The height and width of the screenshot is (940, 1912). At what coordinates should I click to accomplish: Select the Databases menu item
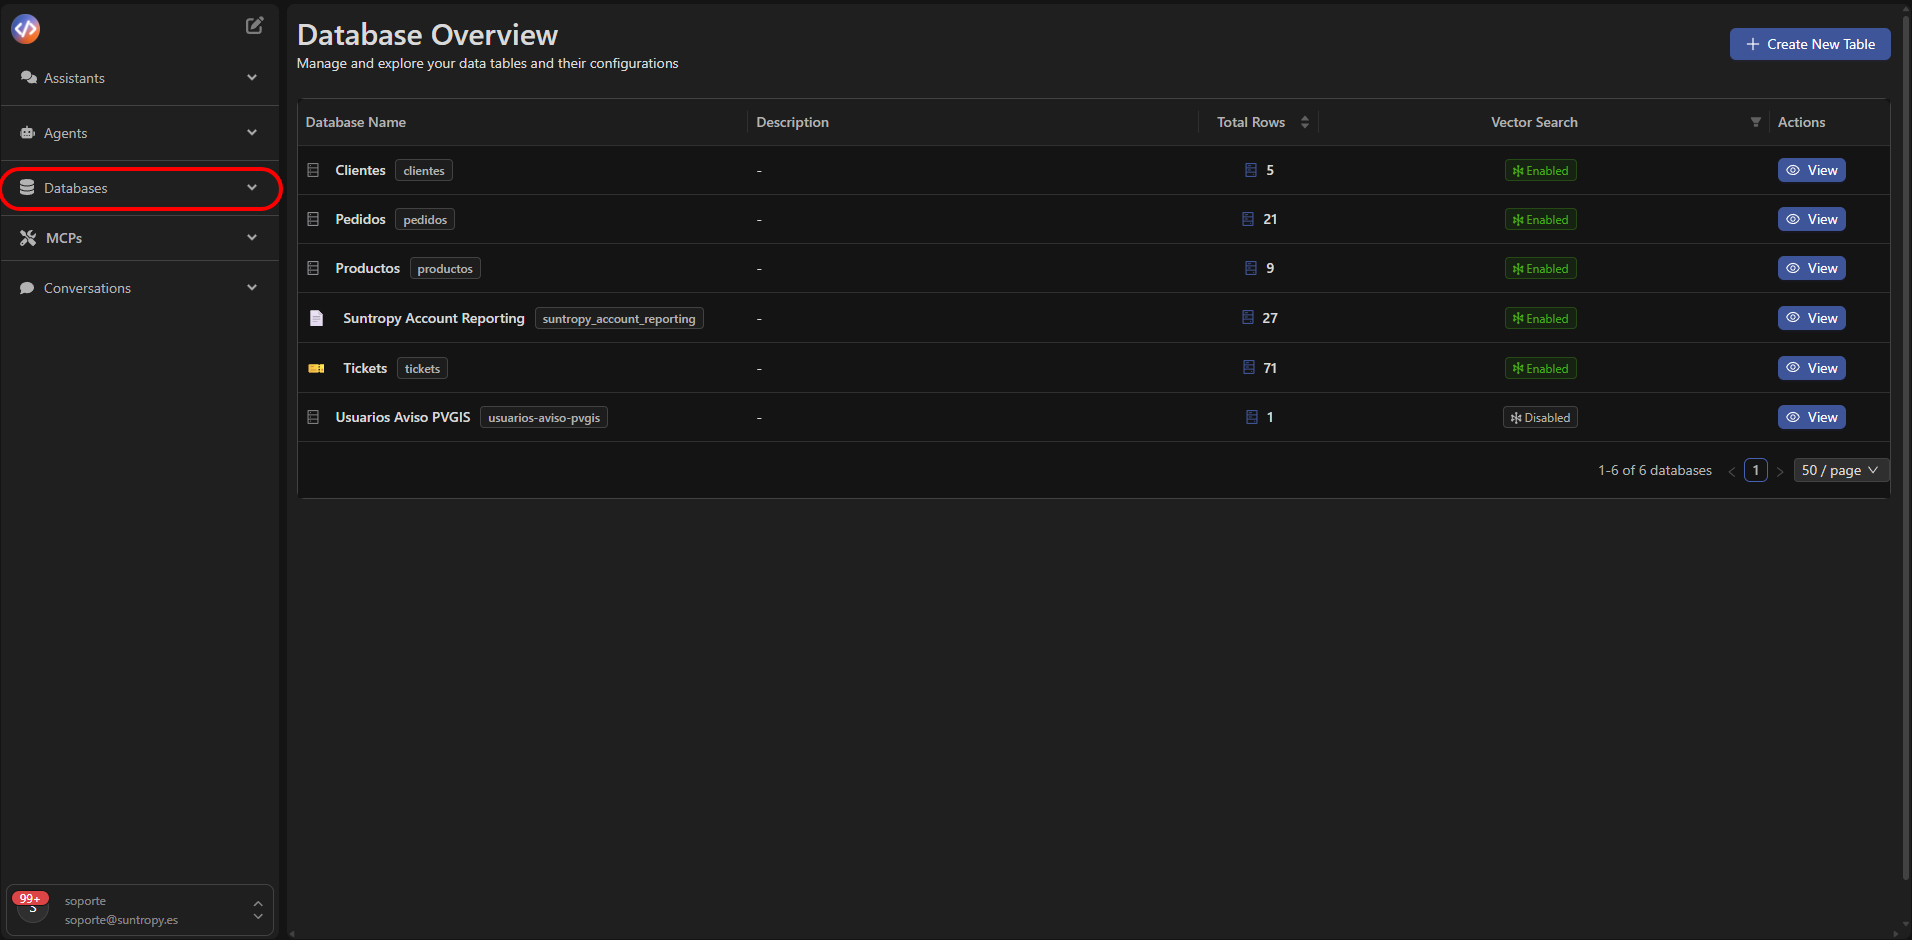(139, 188)
